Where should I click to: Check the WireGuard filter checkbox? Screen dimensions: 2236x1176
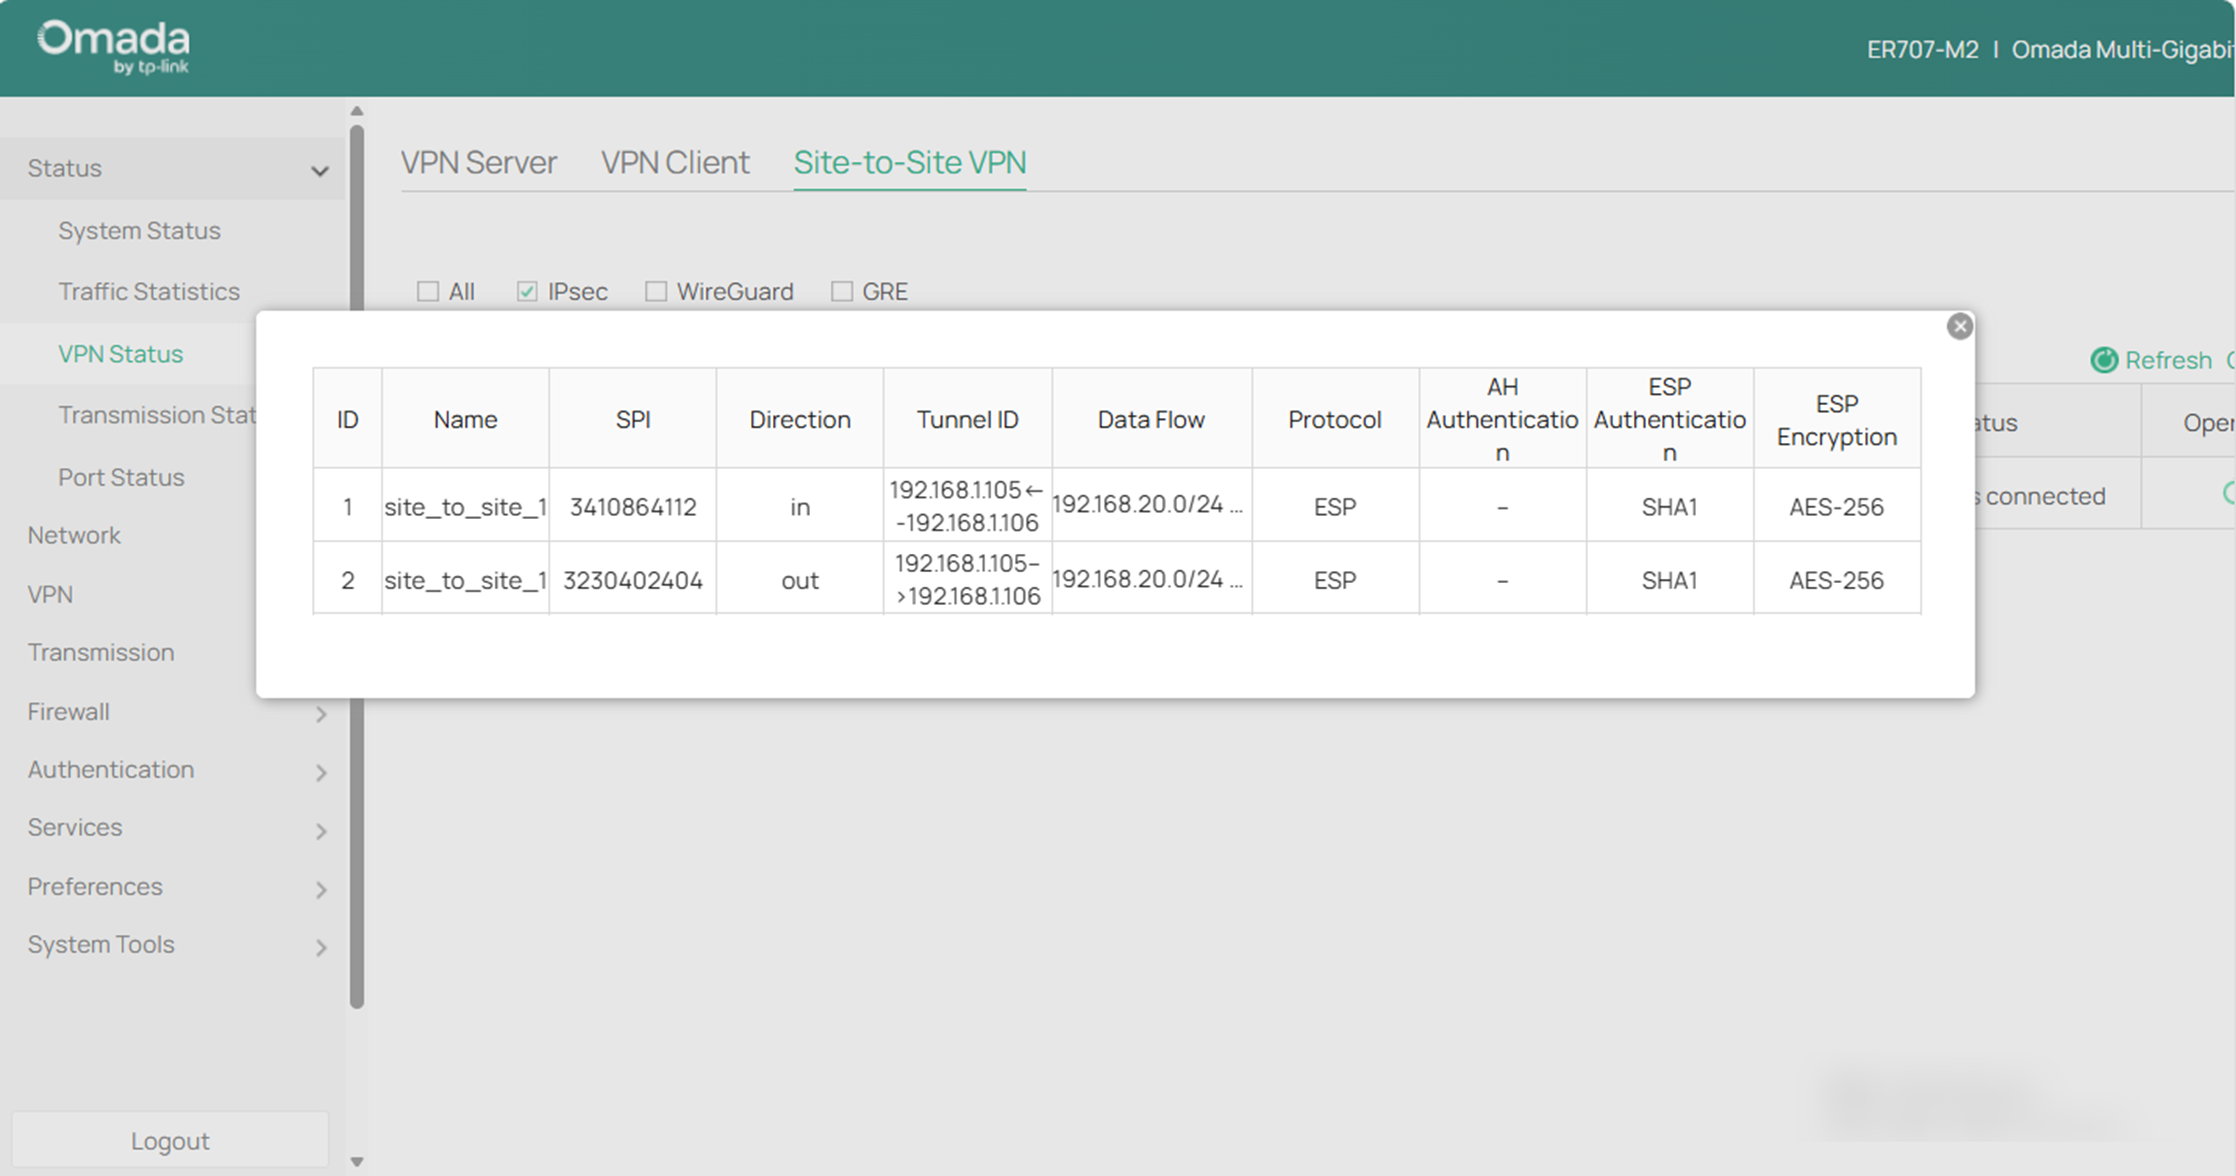656,291
